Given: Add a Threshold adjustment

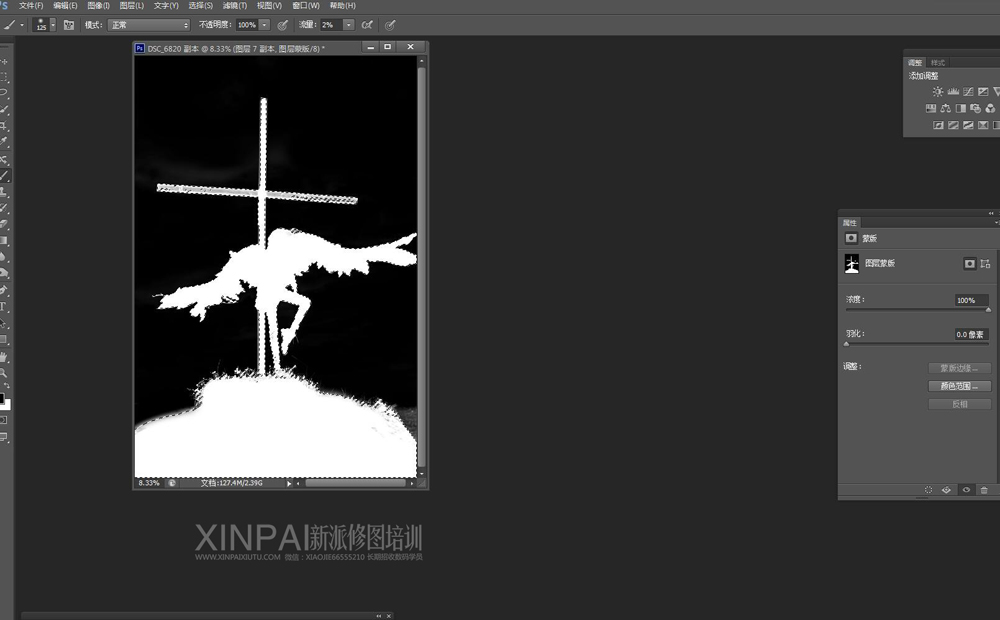Looking at the screenshot, I should 968,125.
